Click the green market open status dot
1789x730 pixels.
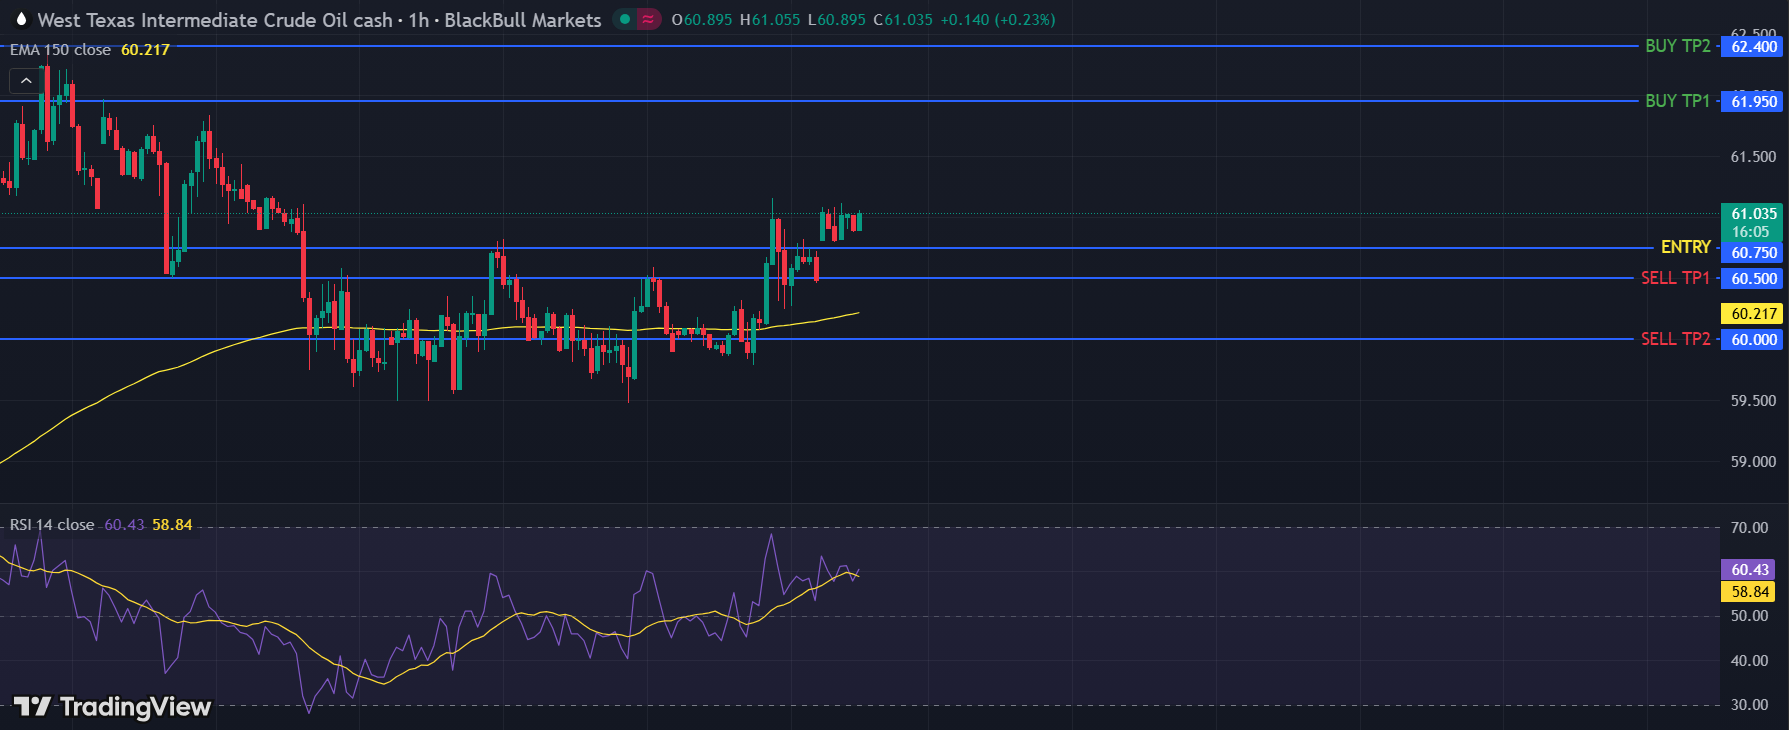(625, 19)
